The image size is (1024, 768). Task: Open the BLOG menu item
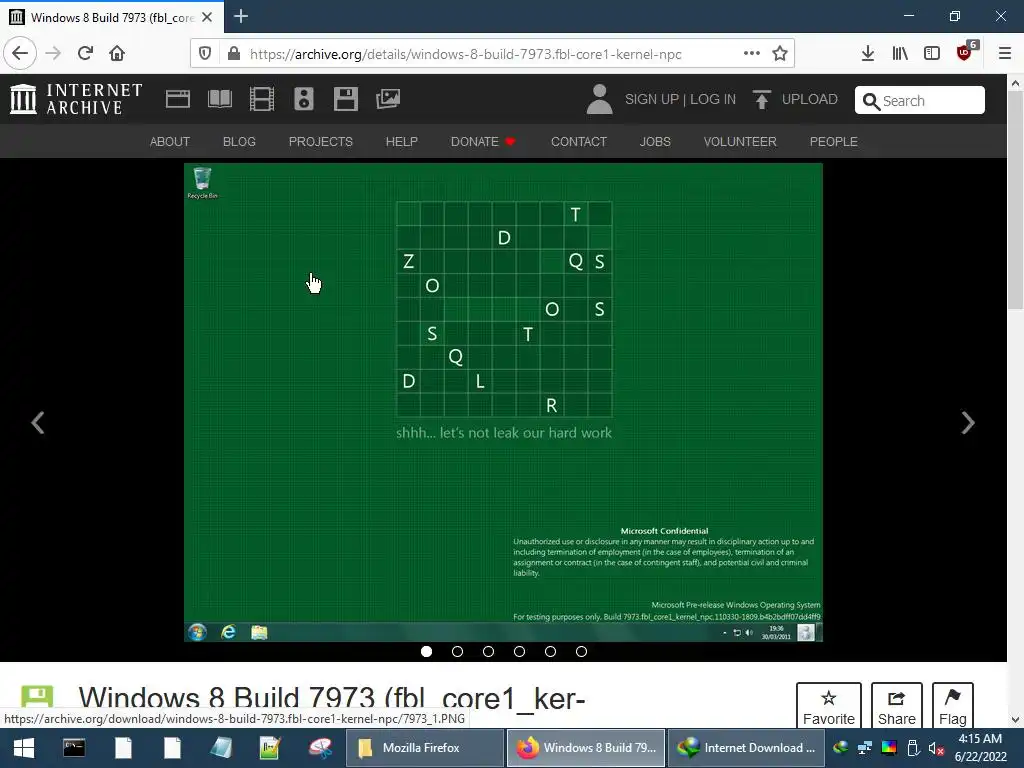[x=239, y=142]
